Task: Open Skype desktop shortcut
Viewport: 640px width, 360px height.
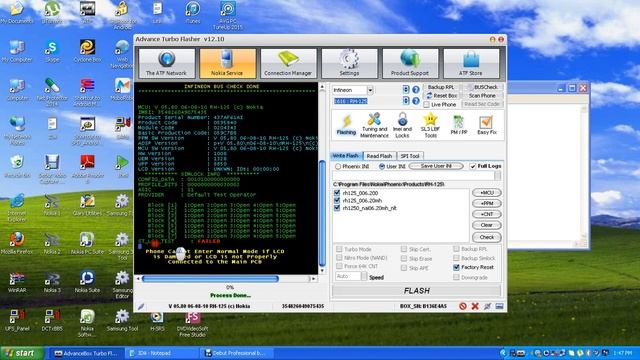Action: point(52,52)
